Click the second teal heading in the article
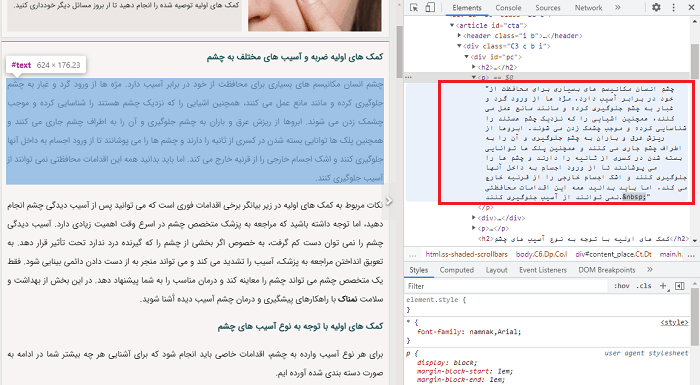 click(x=300, y=326)
